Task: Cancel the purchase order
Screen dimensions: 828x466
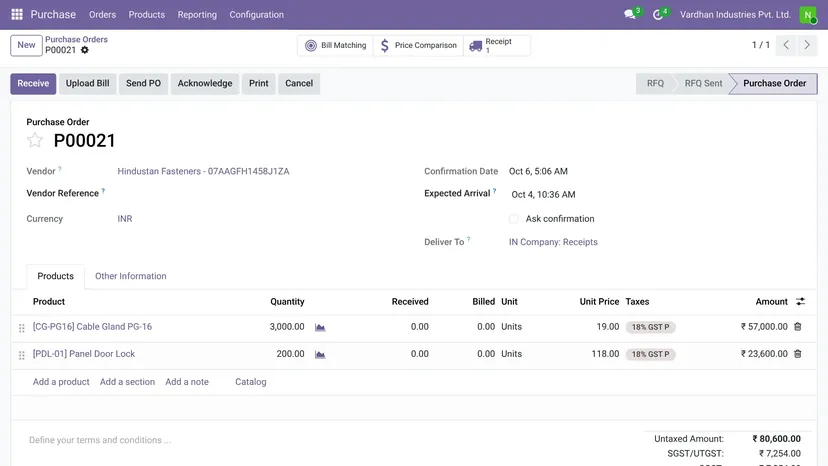Action: (x=299, y=83)
